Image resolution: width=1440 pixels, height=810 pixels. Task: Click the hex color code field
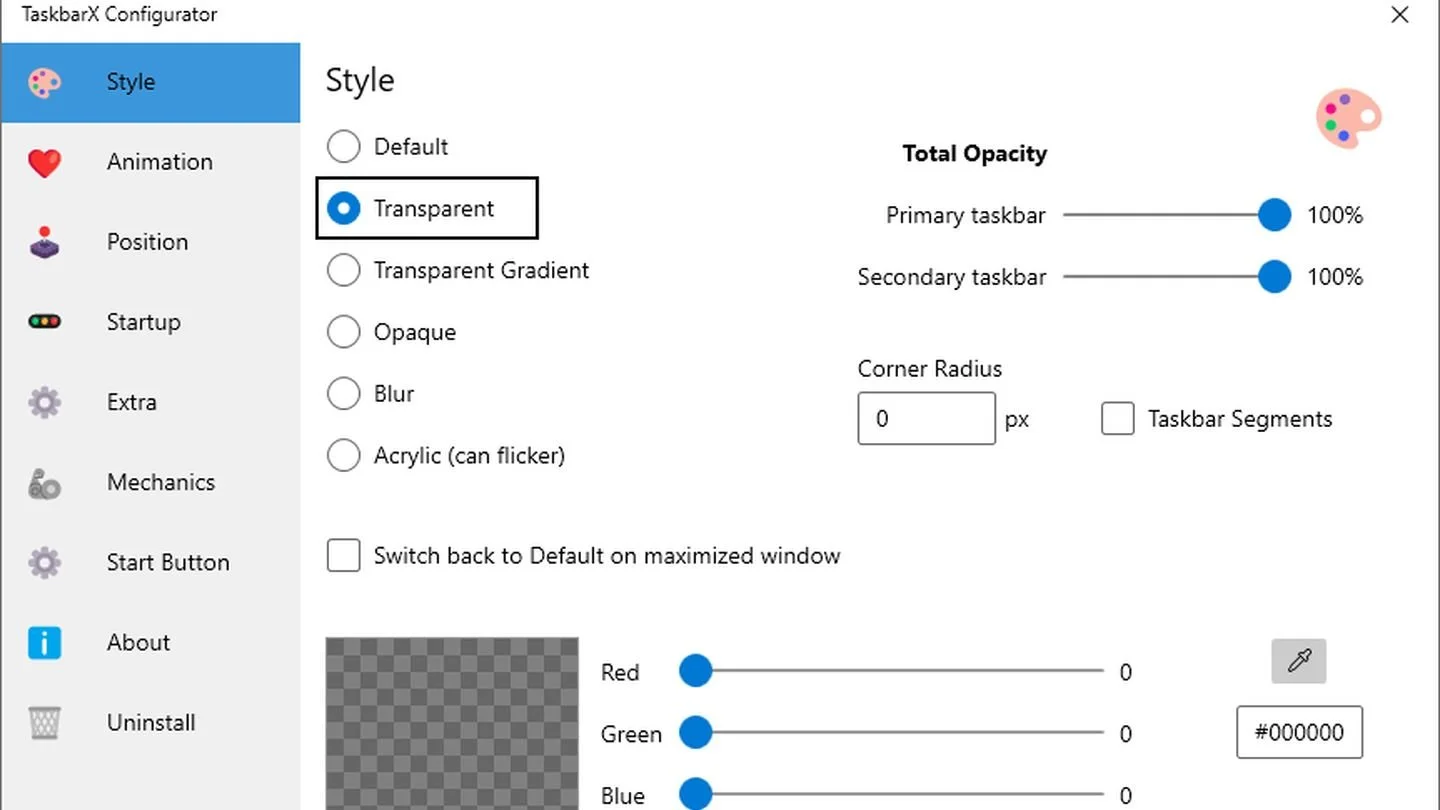tap(1299, 732)
